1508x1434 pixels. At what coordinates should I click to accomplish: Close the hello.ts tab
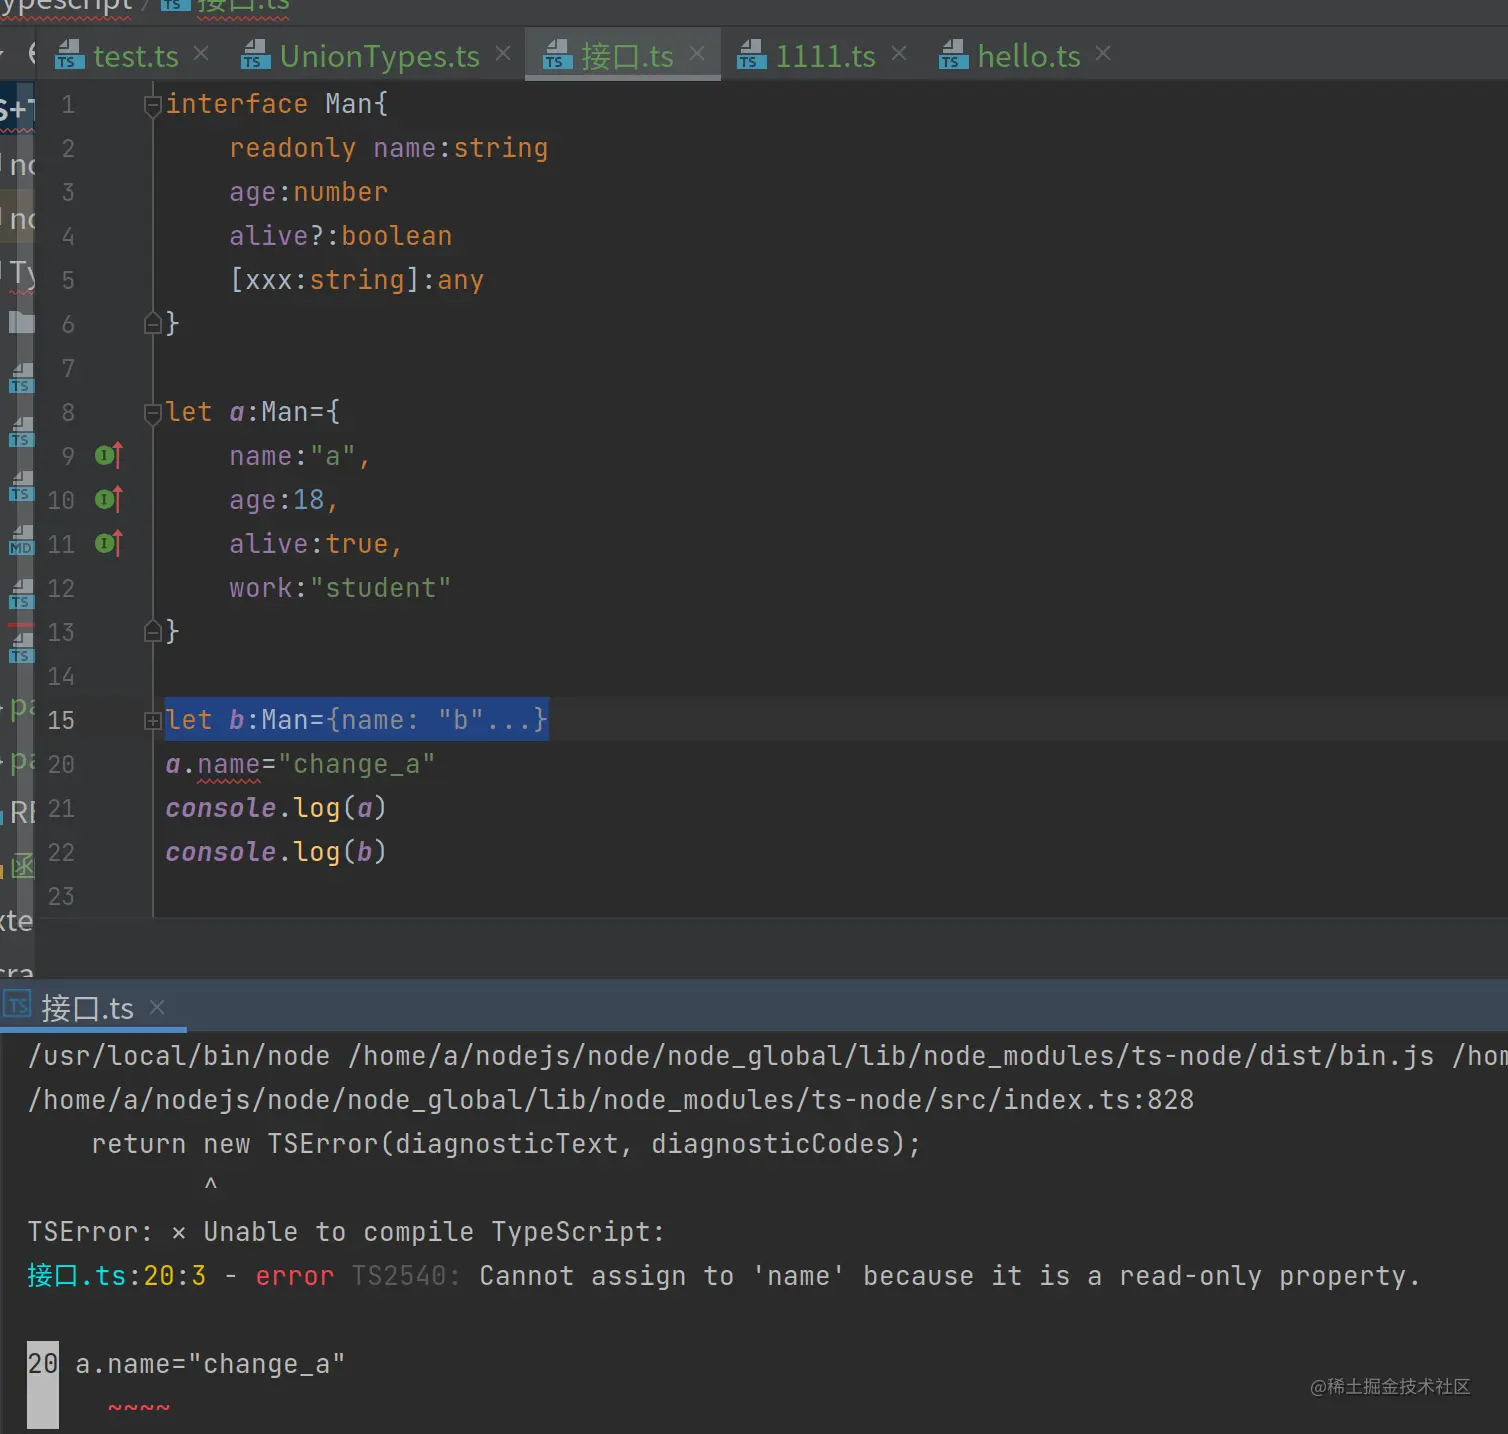1103,53
